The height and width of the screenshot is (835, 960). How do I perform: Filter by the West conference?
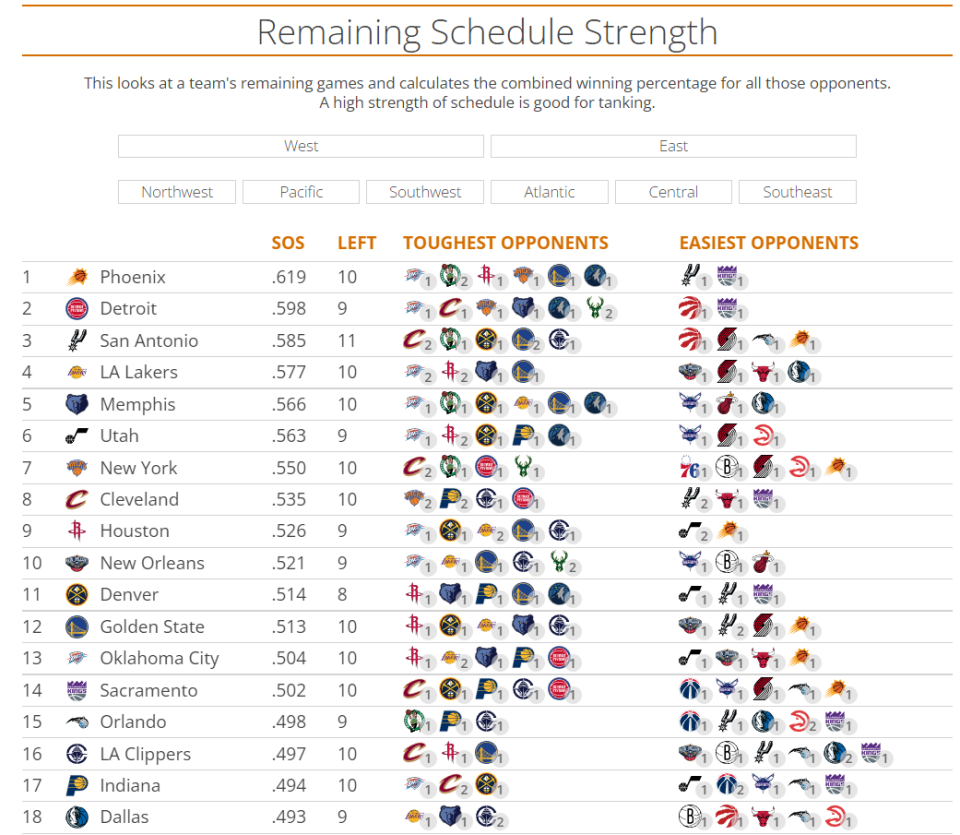pyautogui.click(x=301, y=146)
